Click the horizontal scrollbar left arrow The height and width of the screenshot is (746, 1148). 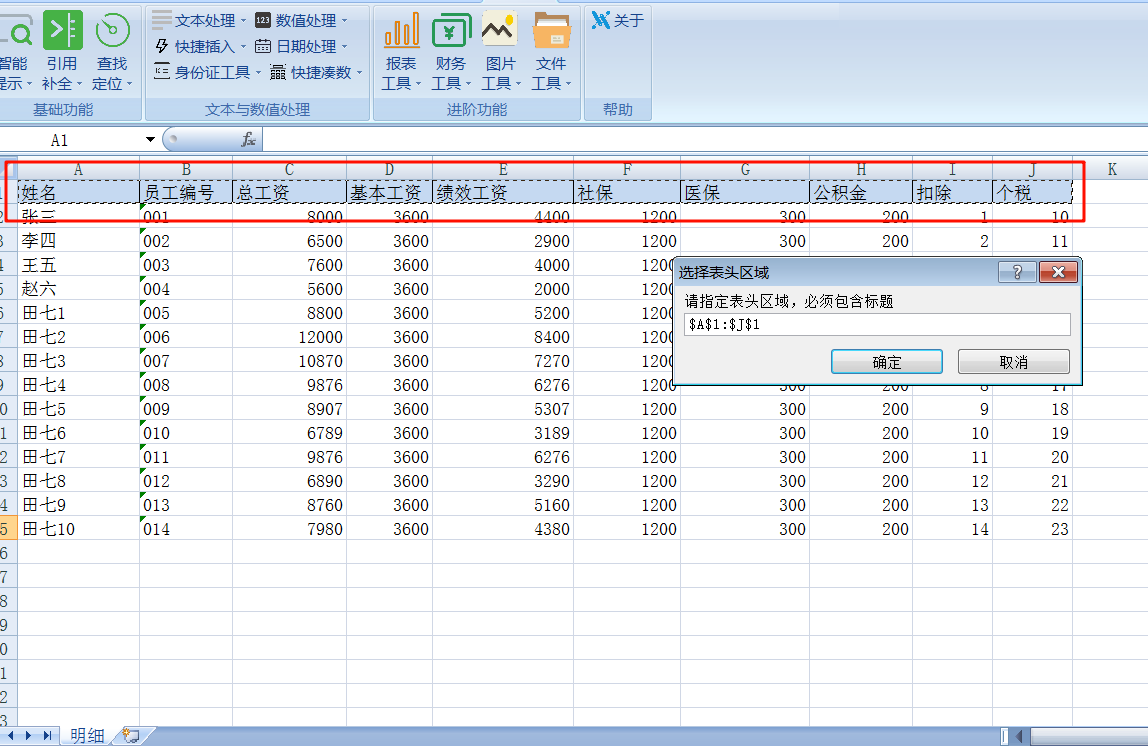1018,736
